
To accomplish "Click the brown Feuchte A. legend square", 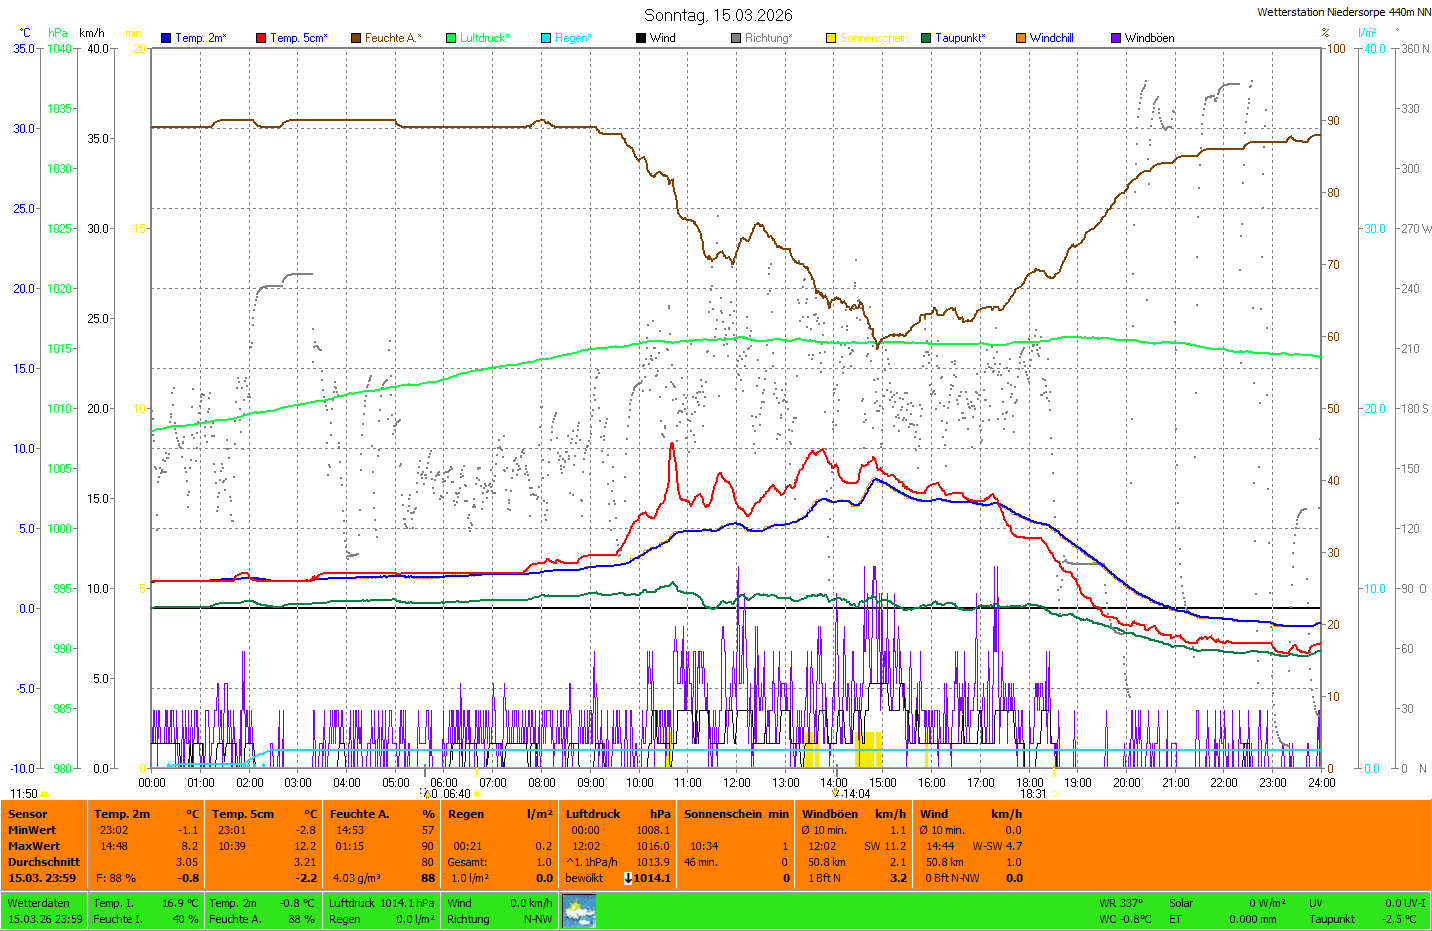I will click(355, 38).
